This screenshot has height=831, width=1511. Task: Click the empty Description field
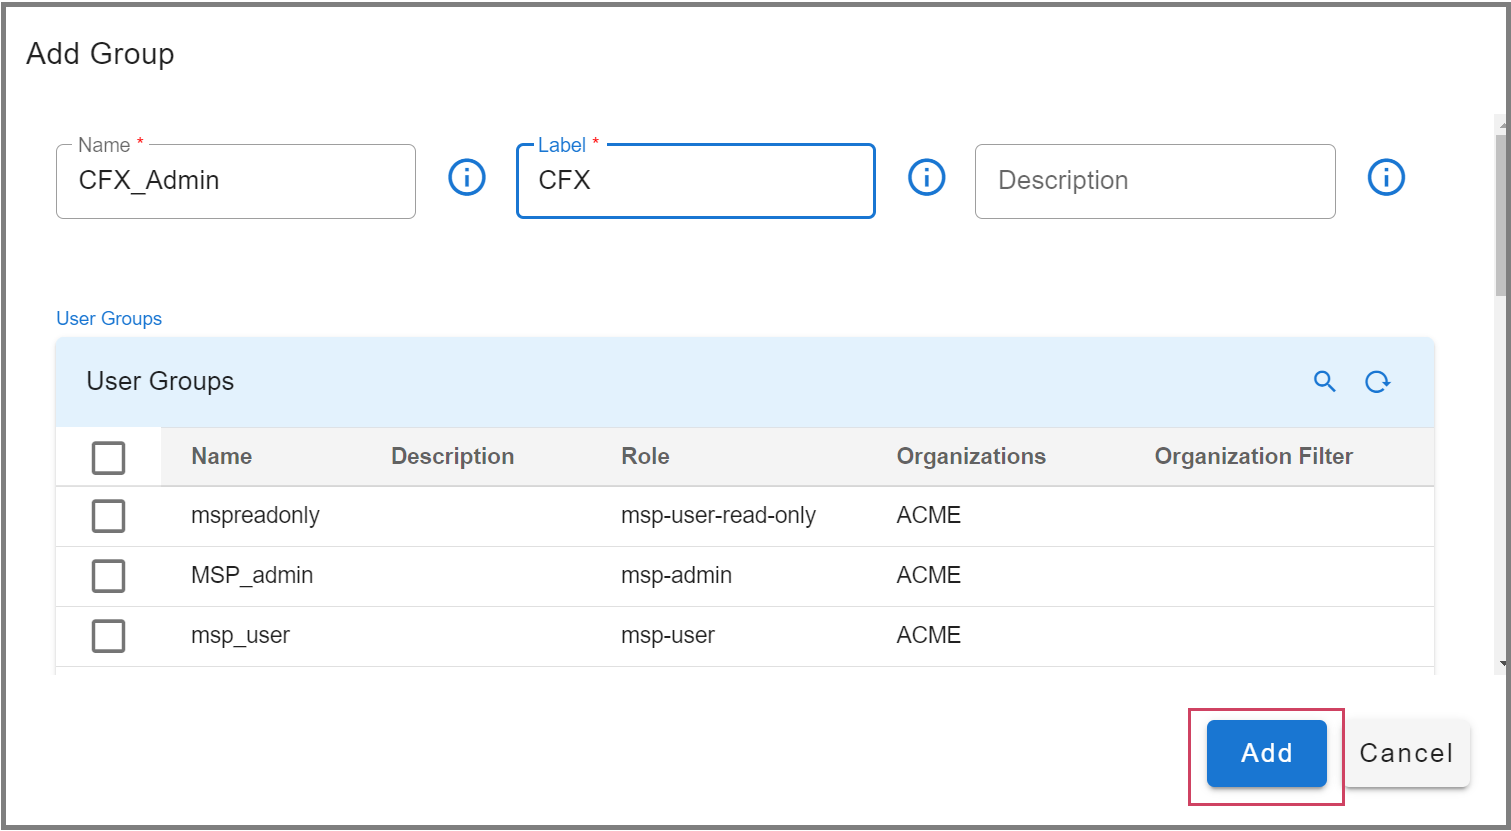[1154, 181]
